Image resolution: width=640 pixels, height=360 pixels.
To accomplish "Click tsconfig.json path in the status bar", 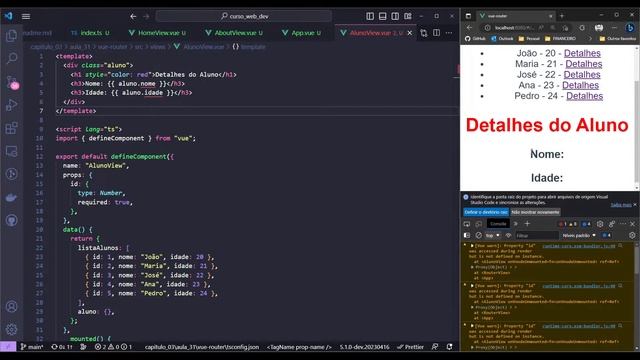I will click(202, 347).
